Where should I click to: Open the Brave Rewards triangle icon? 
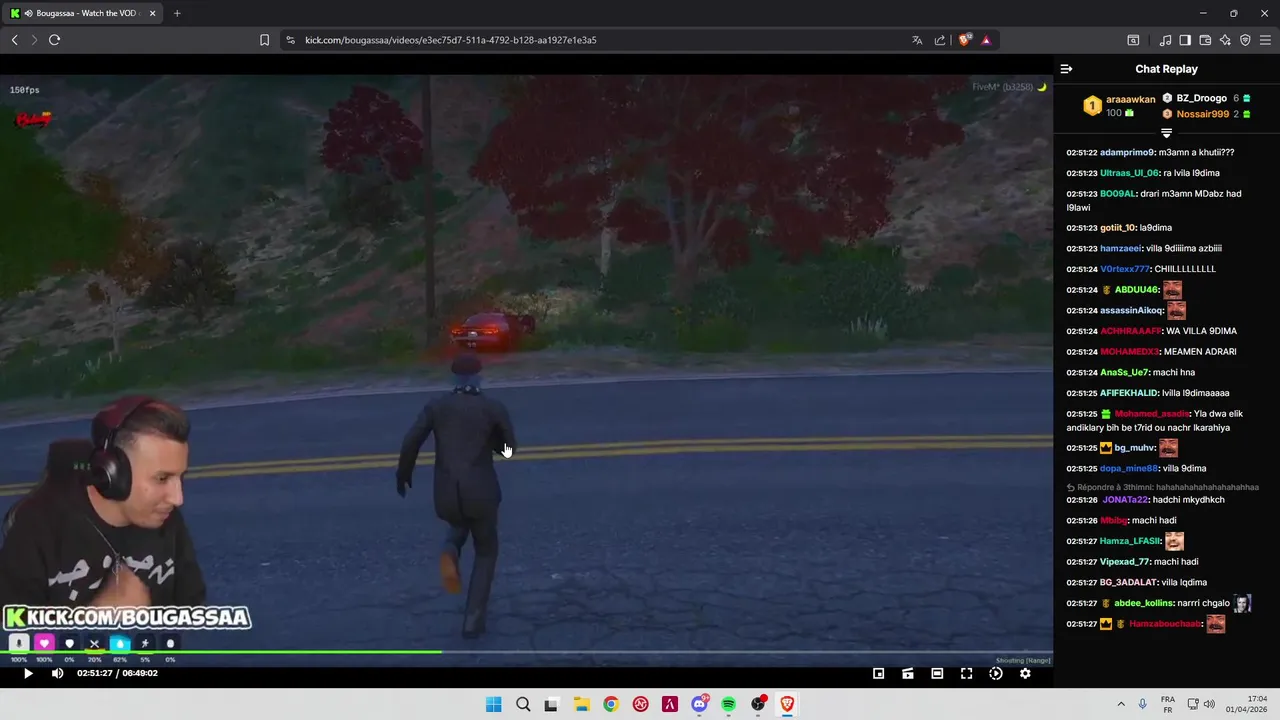pos(986,40)
